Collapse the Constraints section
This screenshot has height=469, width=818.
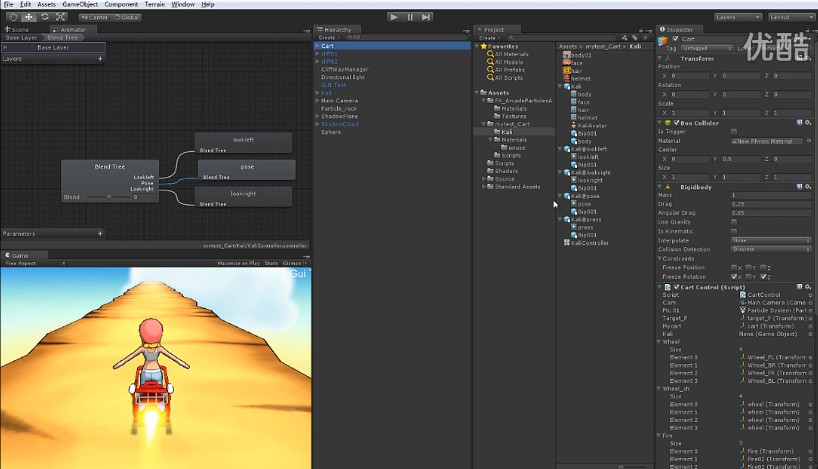coord(659,259)
